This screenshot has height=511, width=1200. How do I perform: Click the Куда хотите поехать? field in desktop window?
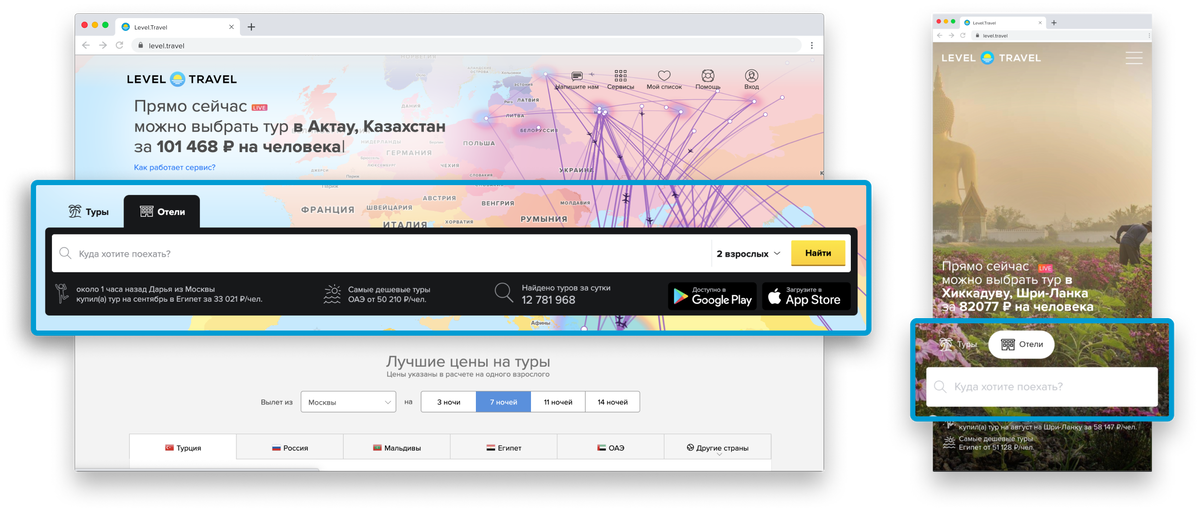click(x=380, y=253)
